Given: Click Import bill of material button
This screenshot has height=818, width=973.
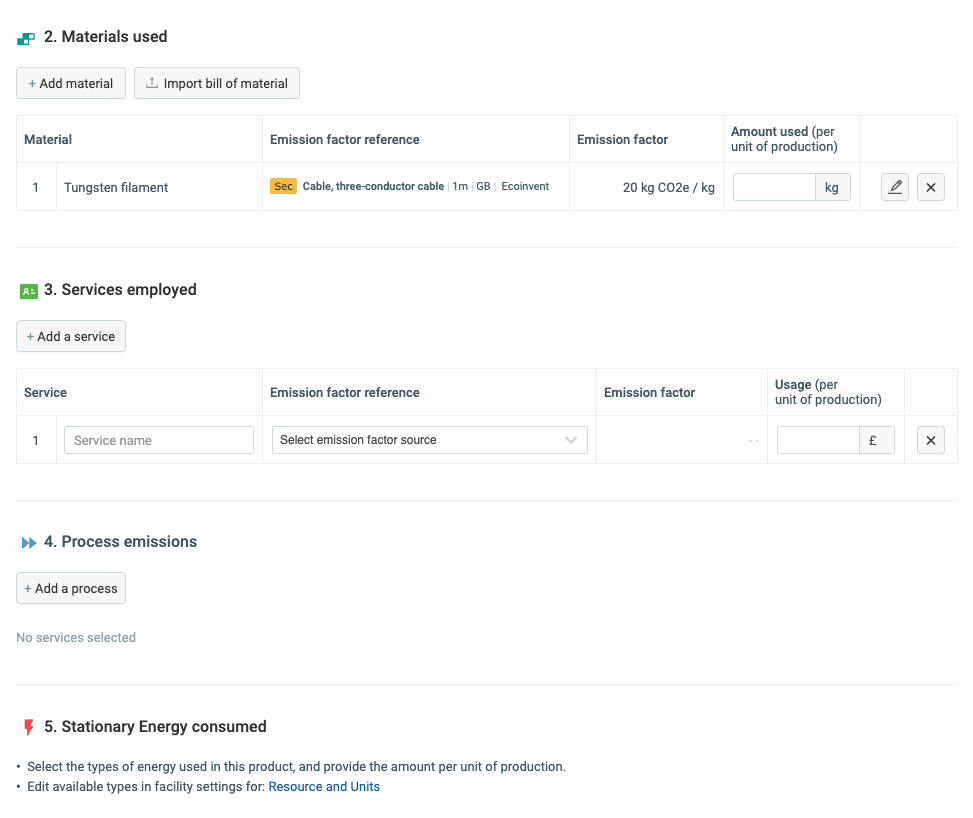Looking at the screenshot, I should coord(217,84).
